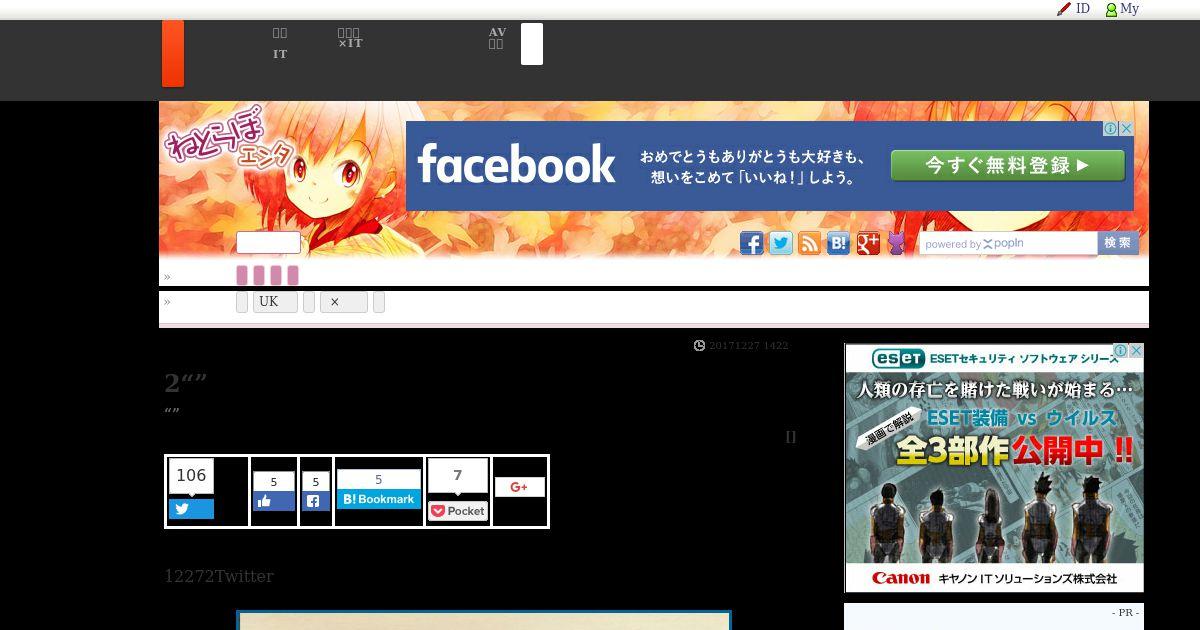Open the Hatena B! icon in header
The height and width of the screenshot is (630, 1200).
(x=838, y=243)
